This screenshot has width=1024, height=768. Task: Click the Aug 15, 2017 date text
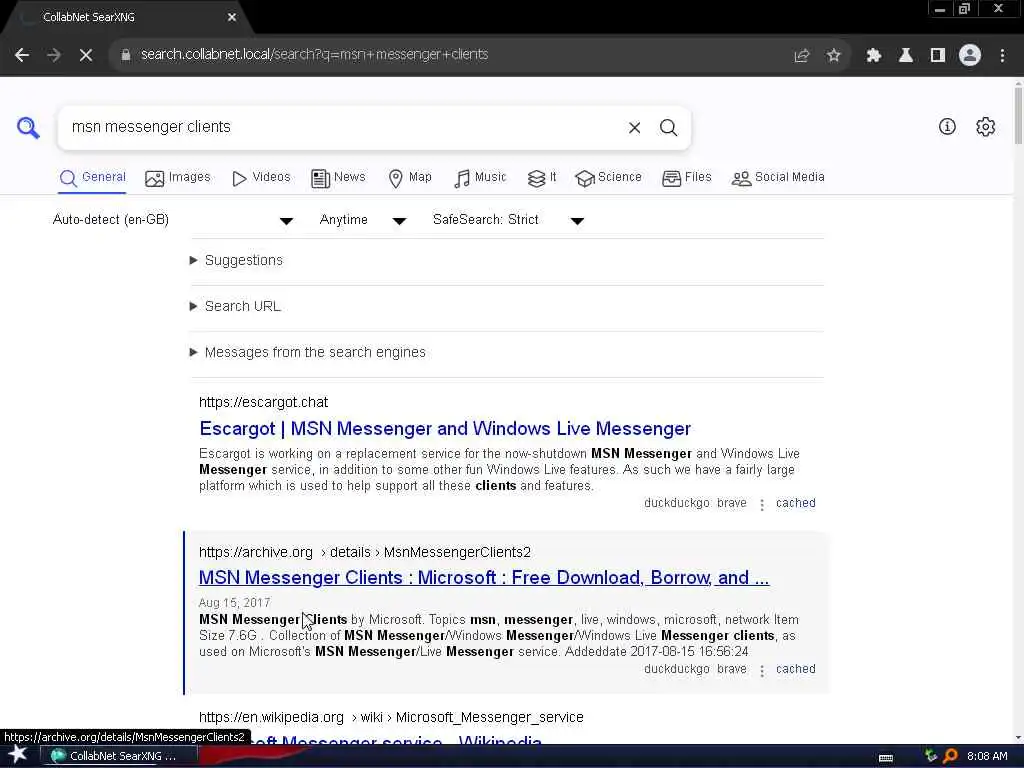234,603
